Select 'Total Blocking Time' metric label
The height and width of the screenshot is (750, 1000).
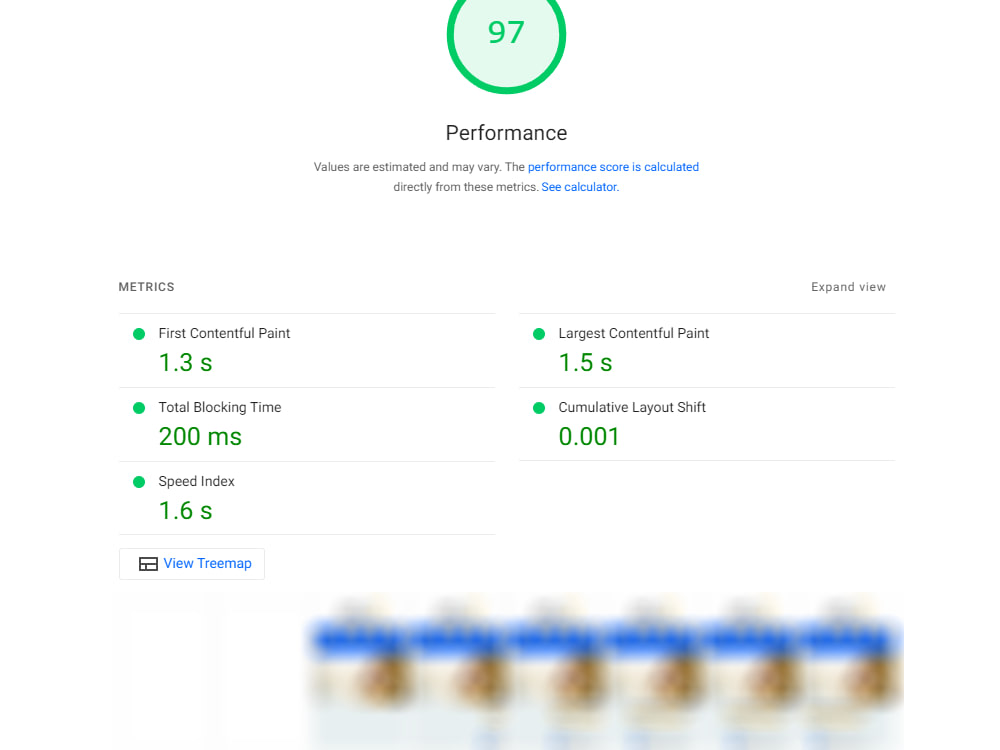coord(219,408)
